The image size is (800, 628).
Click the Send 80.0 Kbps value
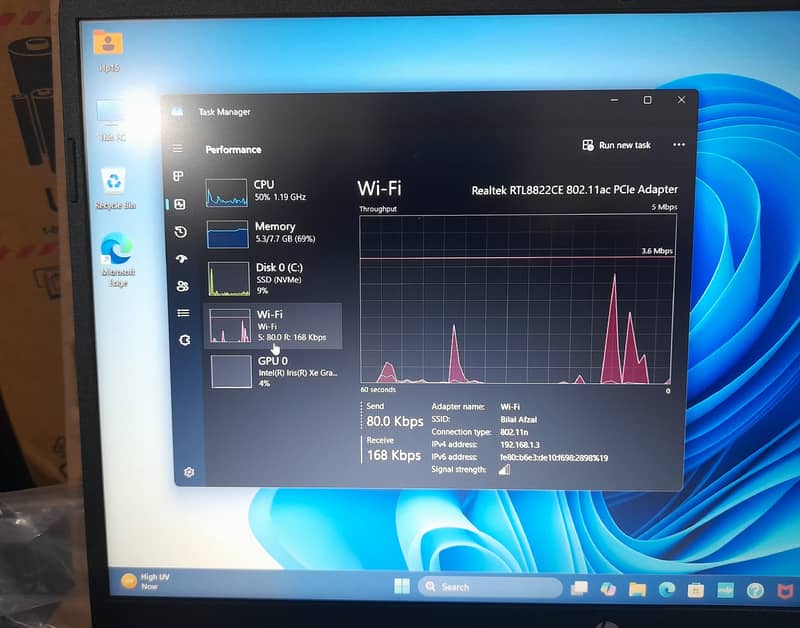395,421
